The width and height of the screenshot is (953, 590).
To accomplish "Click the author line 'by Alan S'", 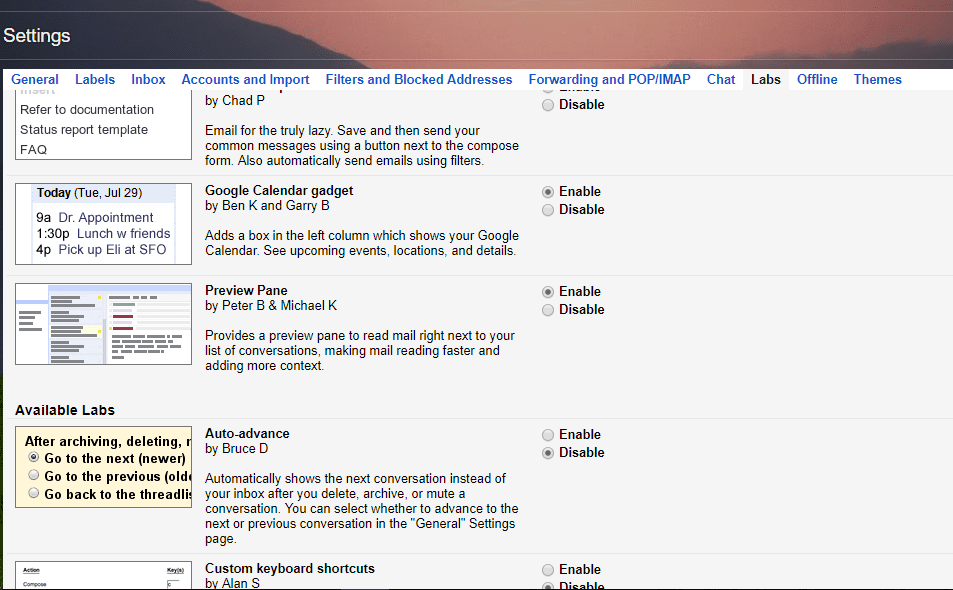I will 232,583.
